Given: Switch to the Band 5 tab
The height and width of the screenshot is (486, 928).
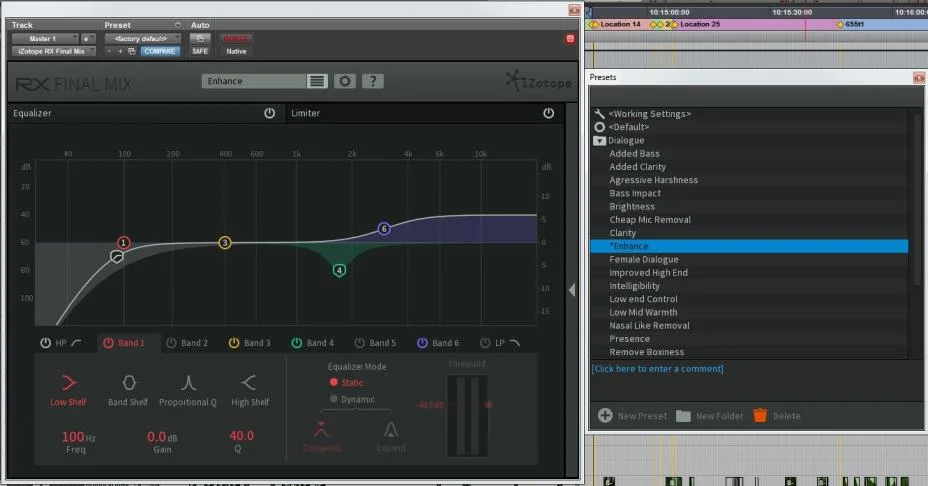Looking at the screenshot, I should [x=382, y=343].
